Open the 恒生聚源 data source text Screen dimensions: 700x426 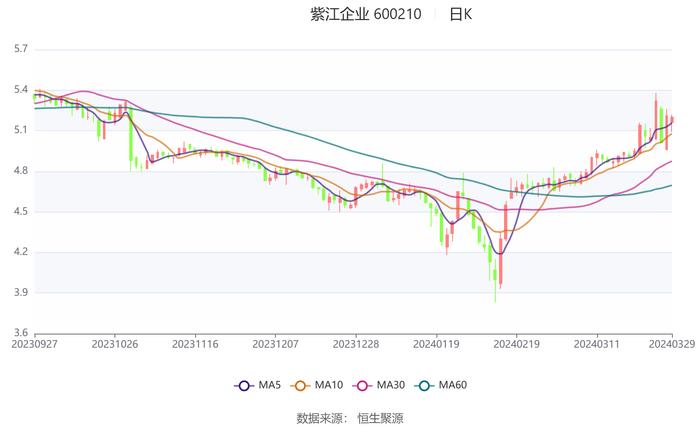click(x=380, y=418)
